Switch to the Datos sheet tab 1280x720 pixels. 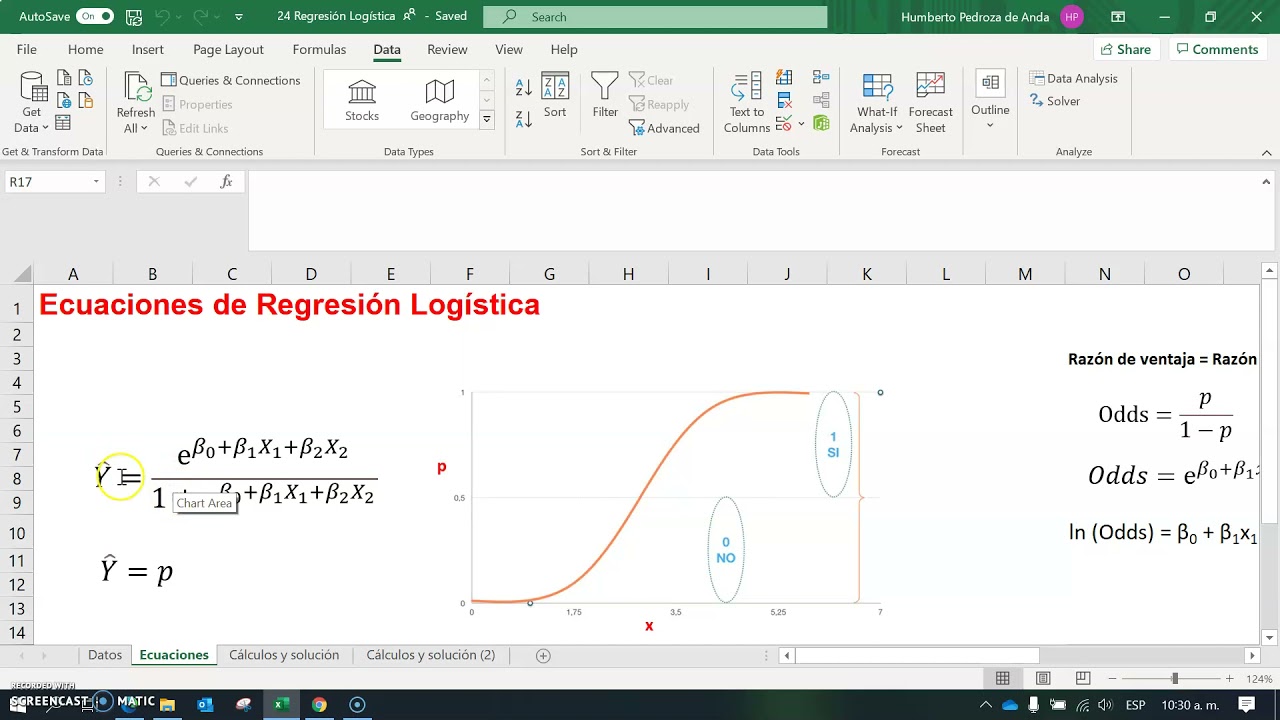tap(105, 655)
